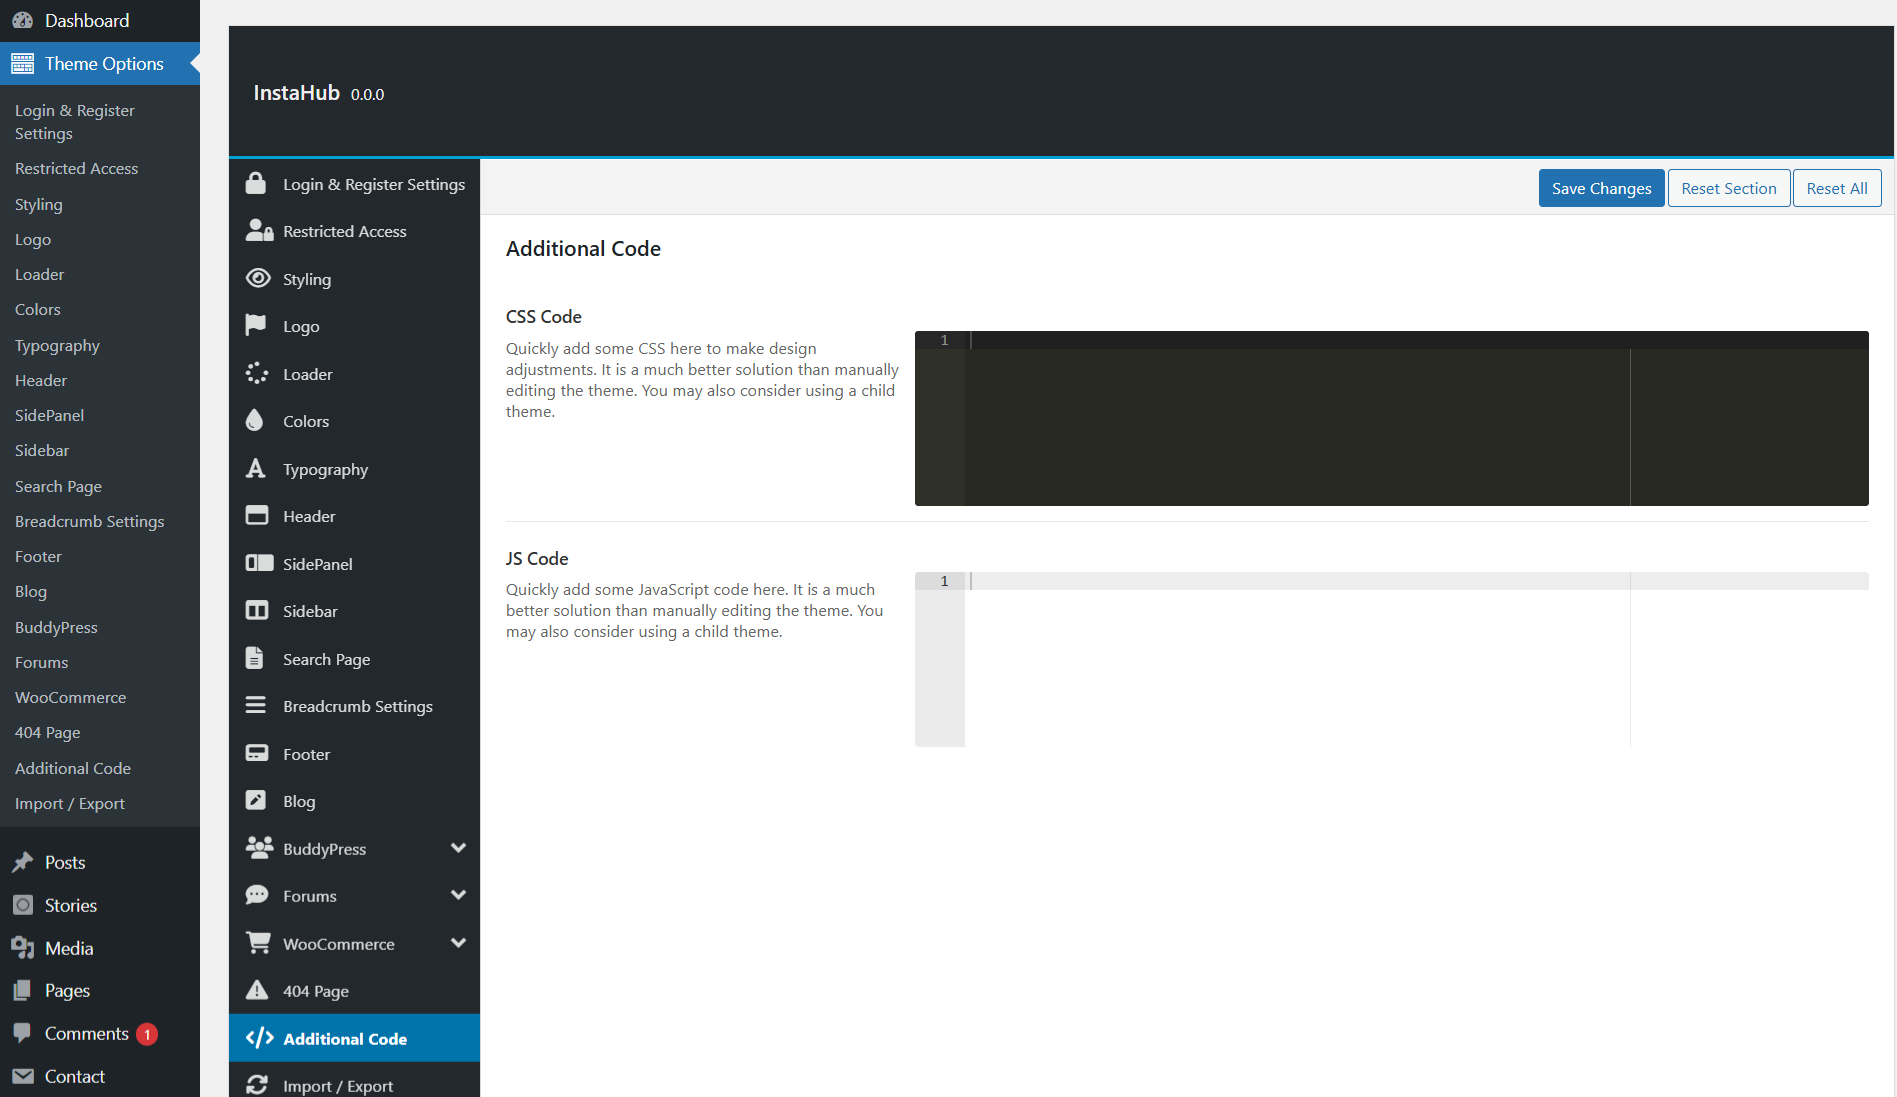This screenshot has width=1897, height=1097.
Task: Click the eye icon next to Styling
Action: (258, 278)
